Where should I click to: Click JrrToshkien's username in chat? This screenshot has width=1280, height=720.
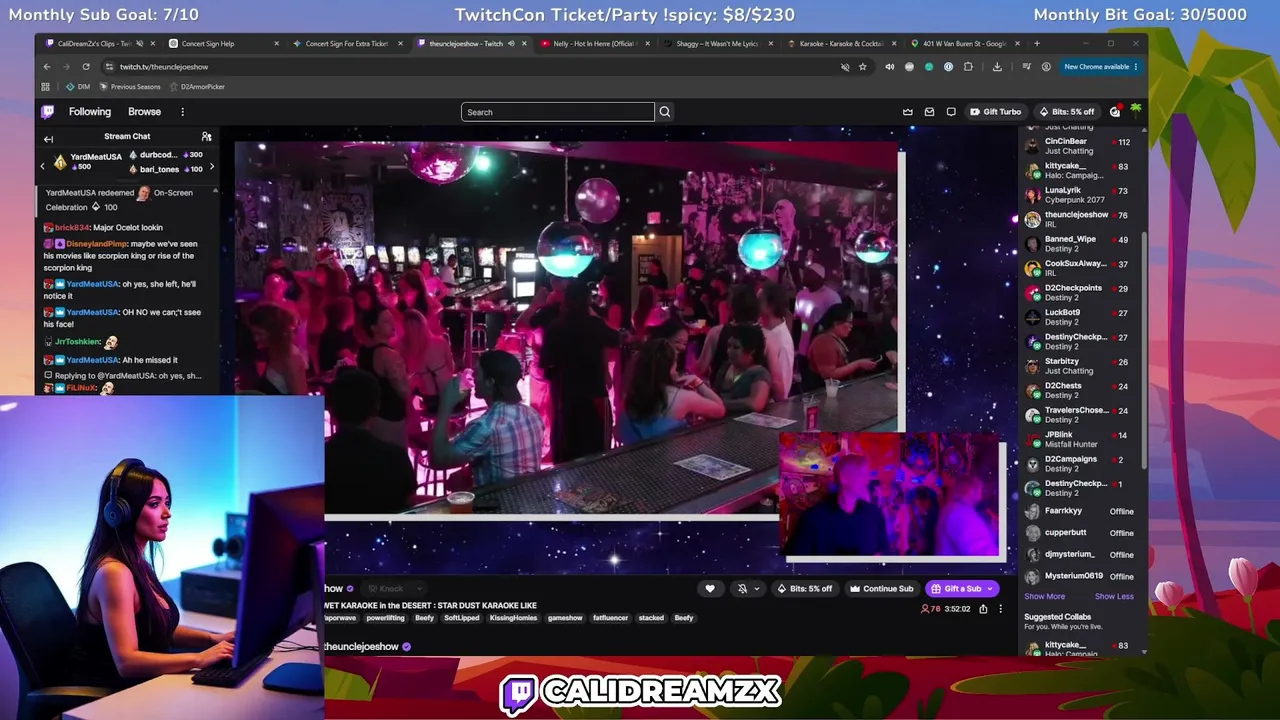coord(78,342)
